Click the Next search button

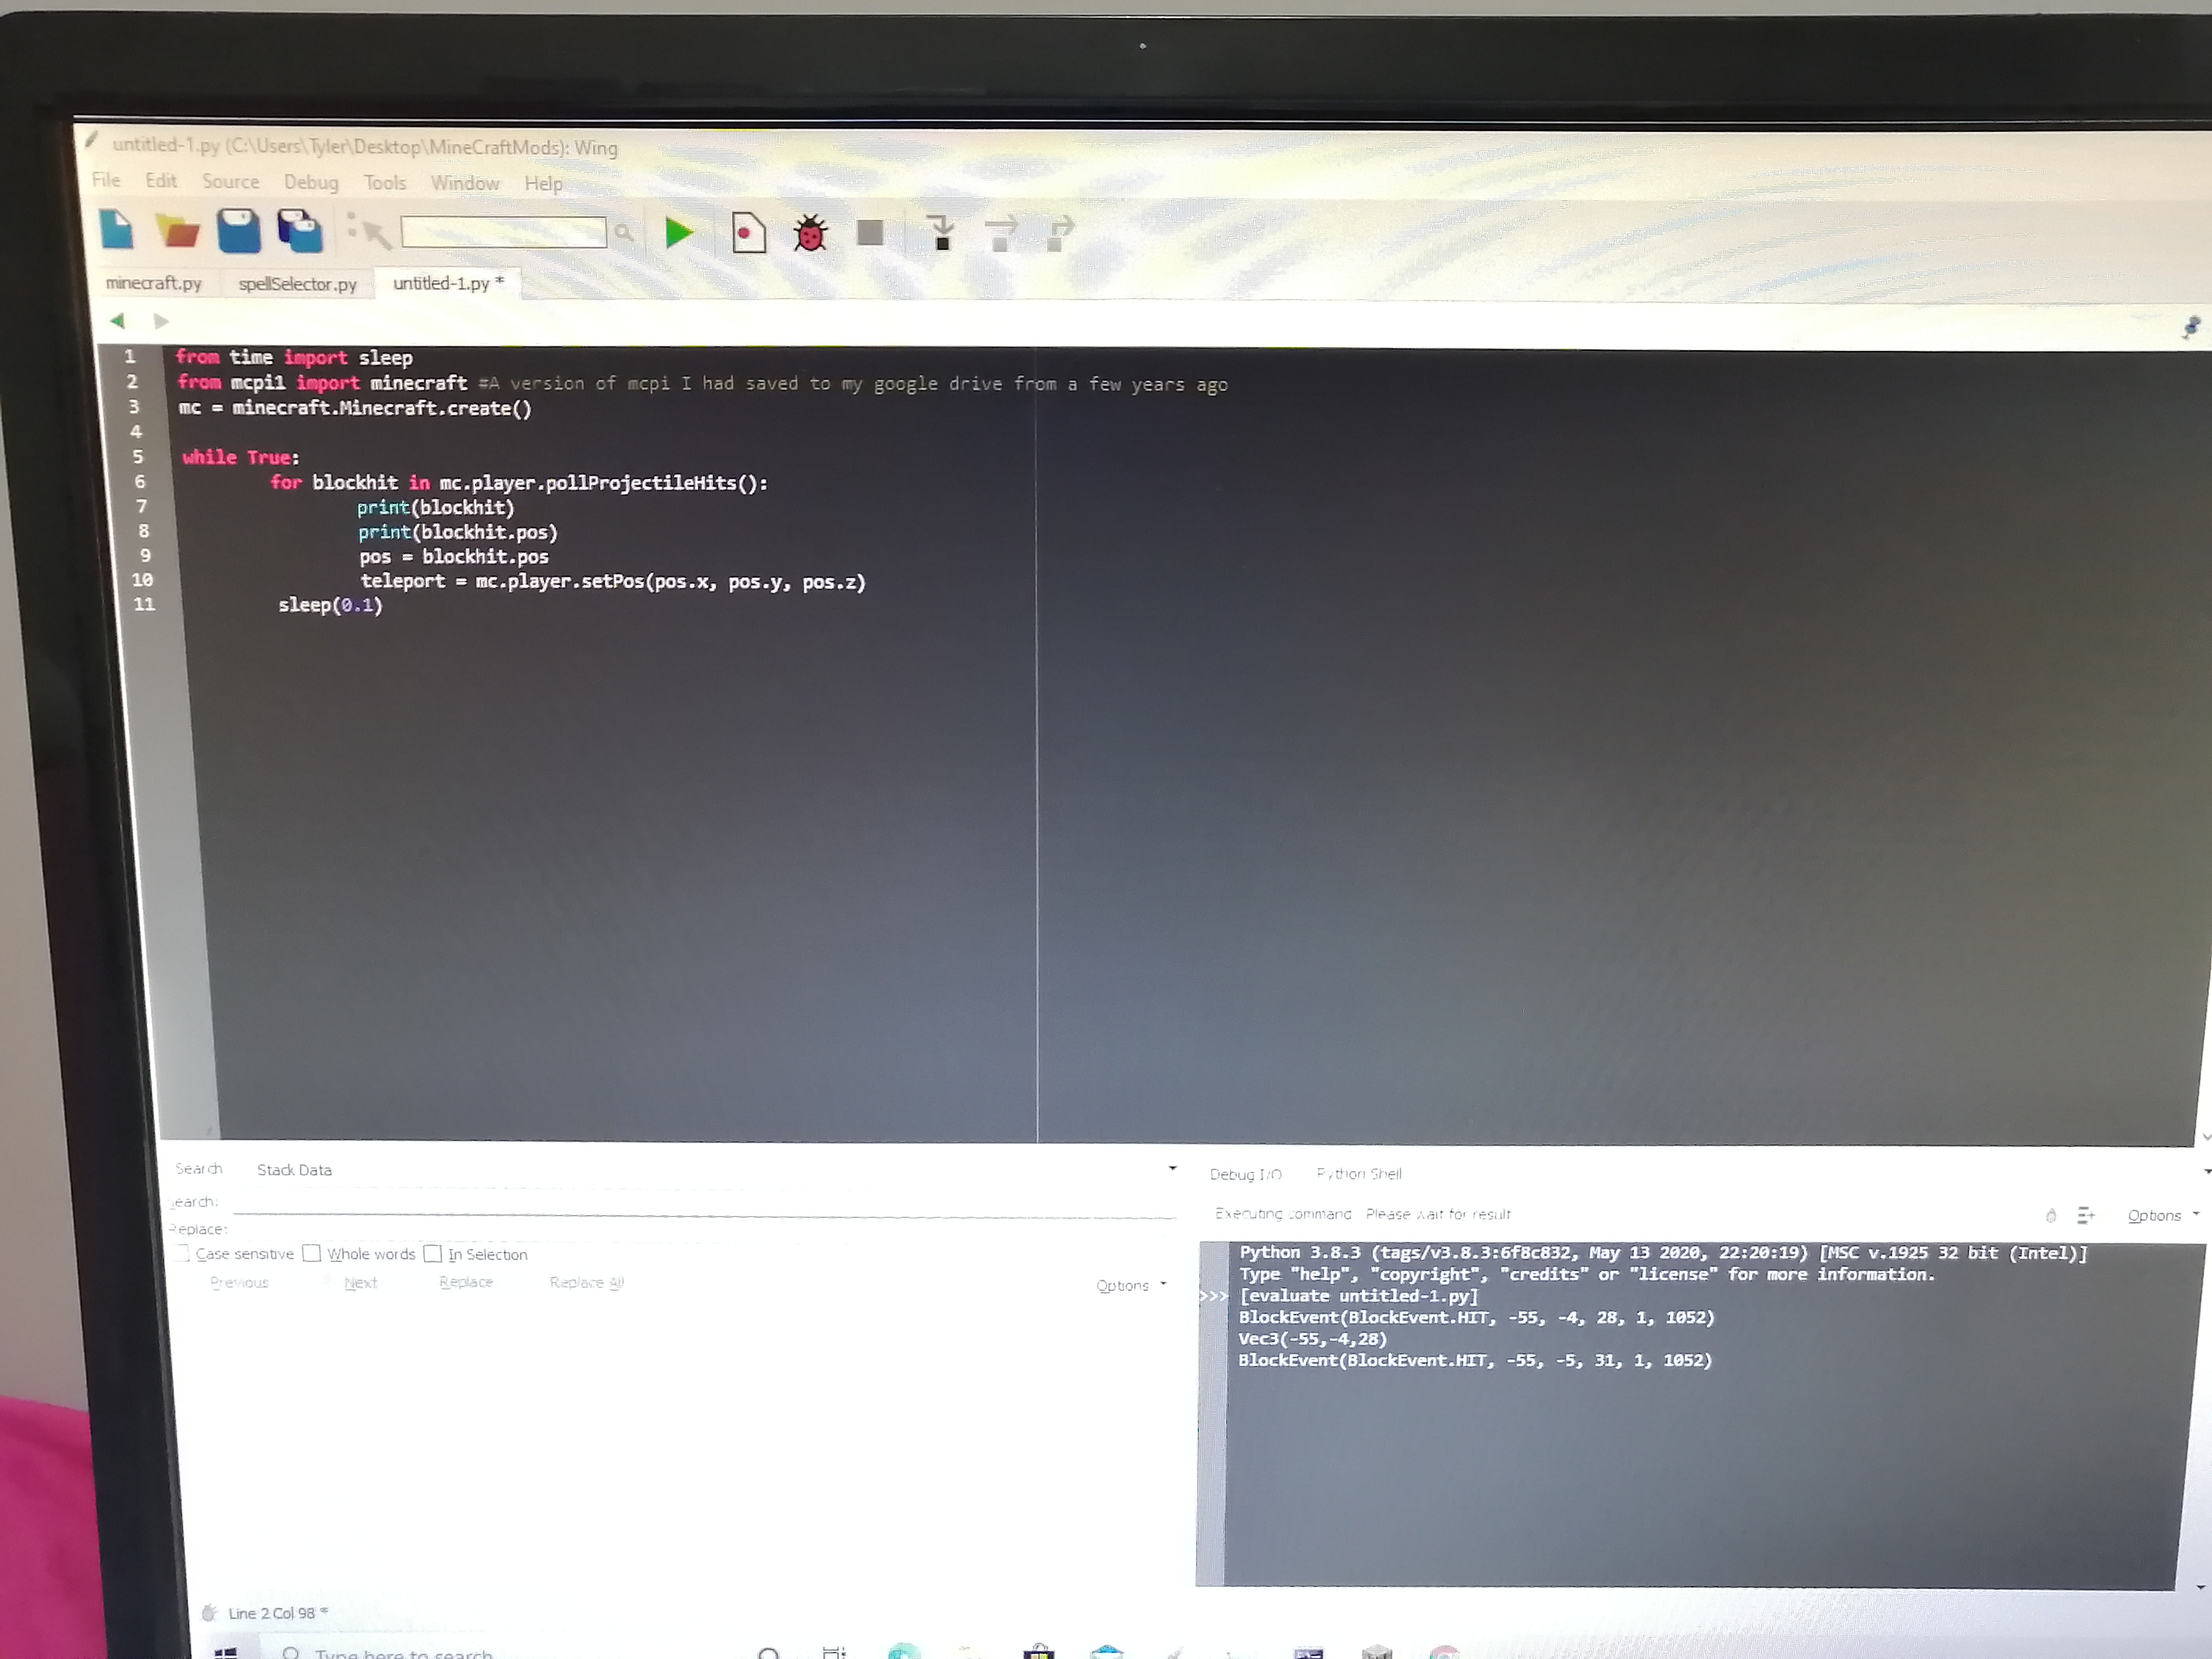tap(360, 1283)
